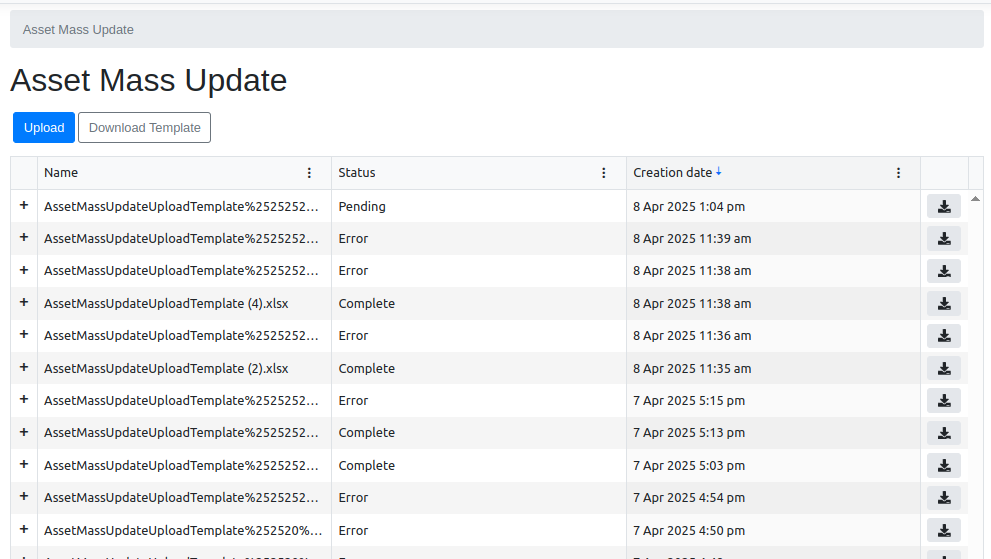The image size is (991, 559).
Task: Click the Upload button
Action: click(44, 128)
